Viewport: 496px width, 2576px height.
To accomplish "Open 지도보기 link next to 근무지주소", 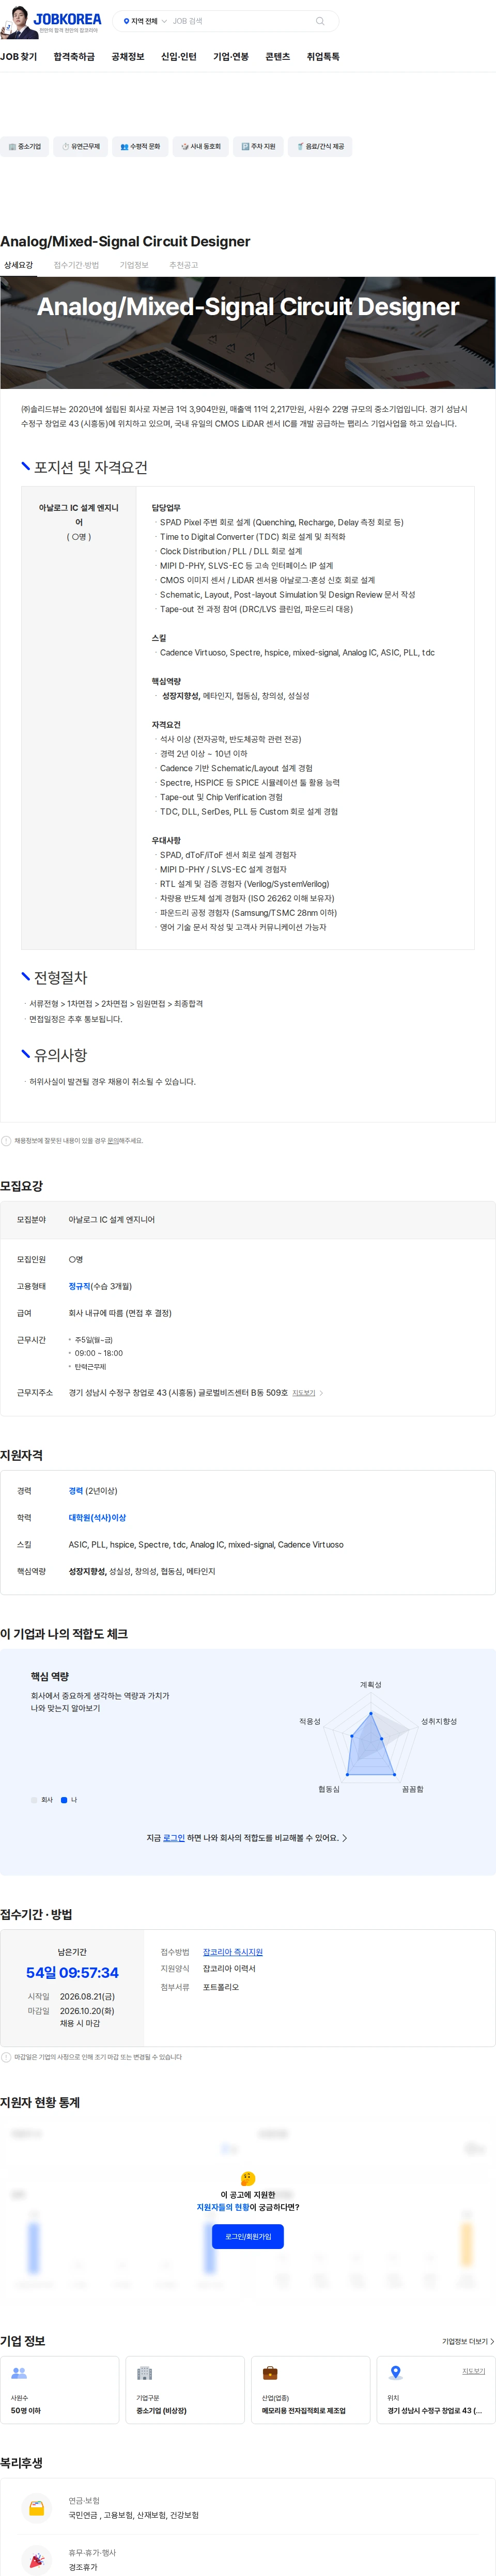I will pyautogui.click(x=304, y=1393).
